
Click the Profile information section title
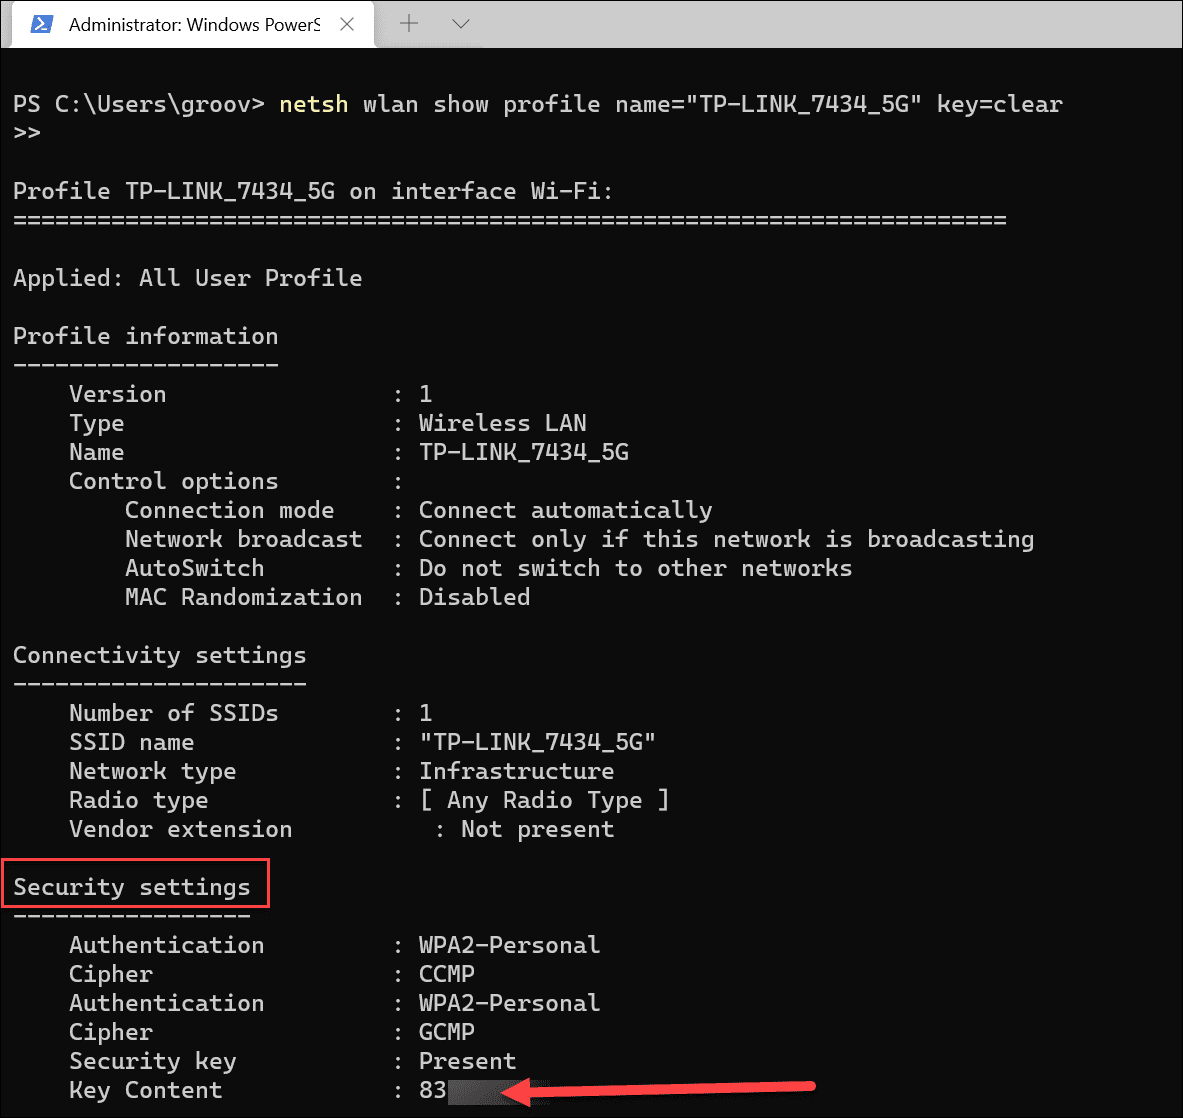pos(145,336)
